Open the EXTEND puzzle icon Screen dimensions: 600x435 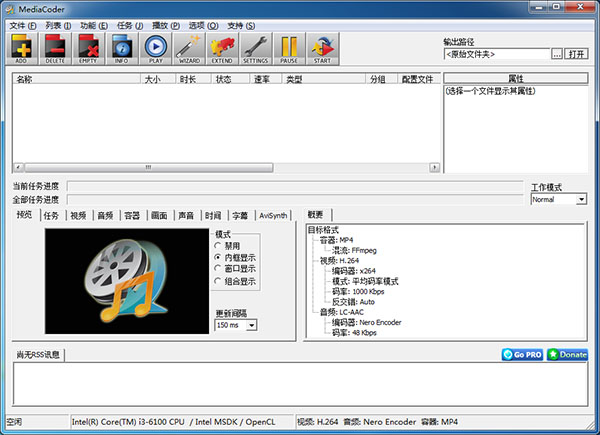point(222,47)
